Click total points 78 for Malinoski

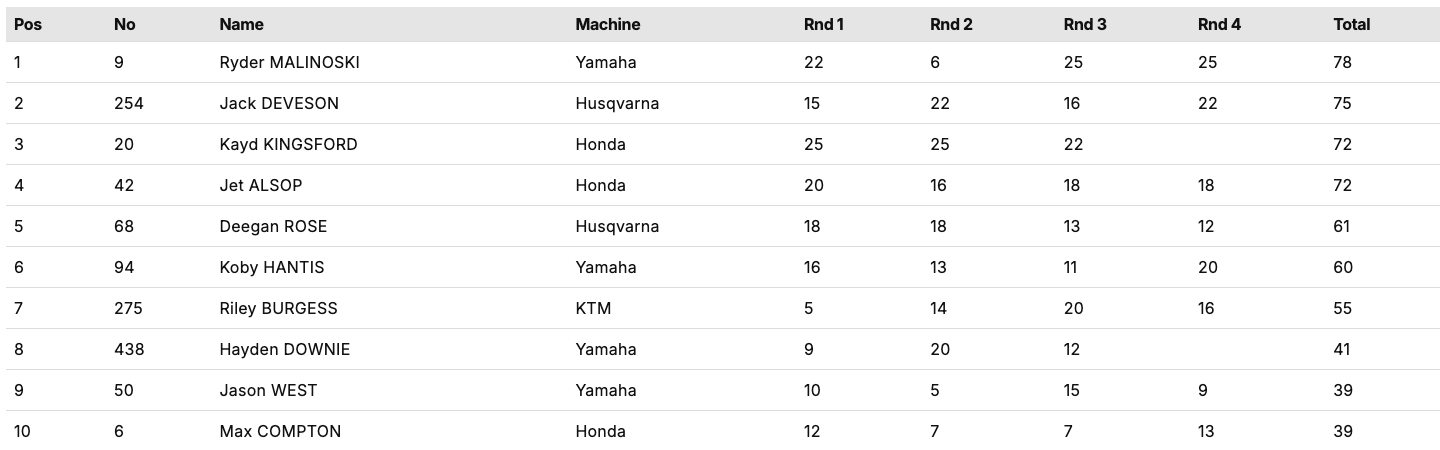1342,62
